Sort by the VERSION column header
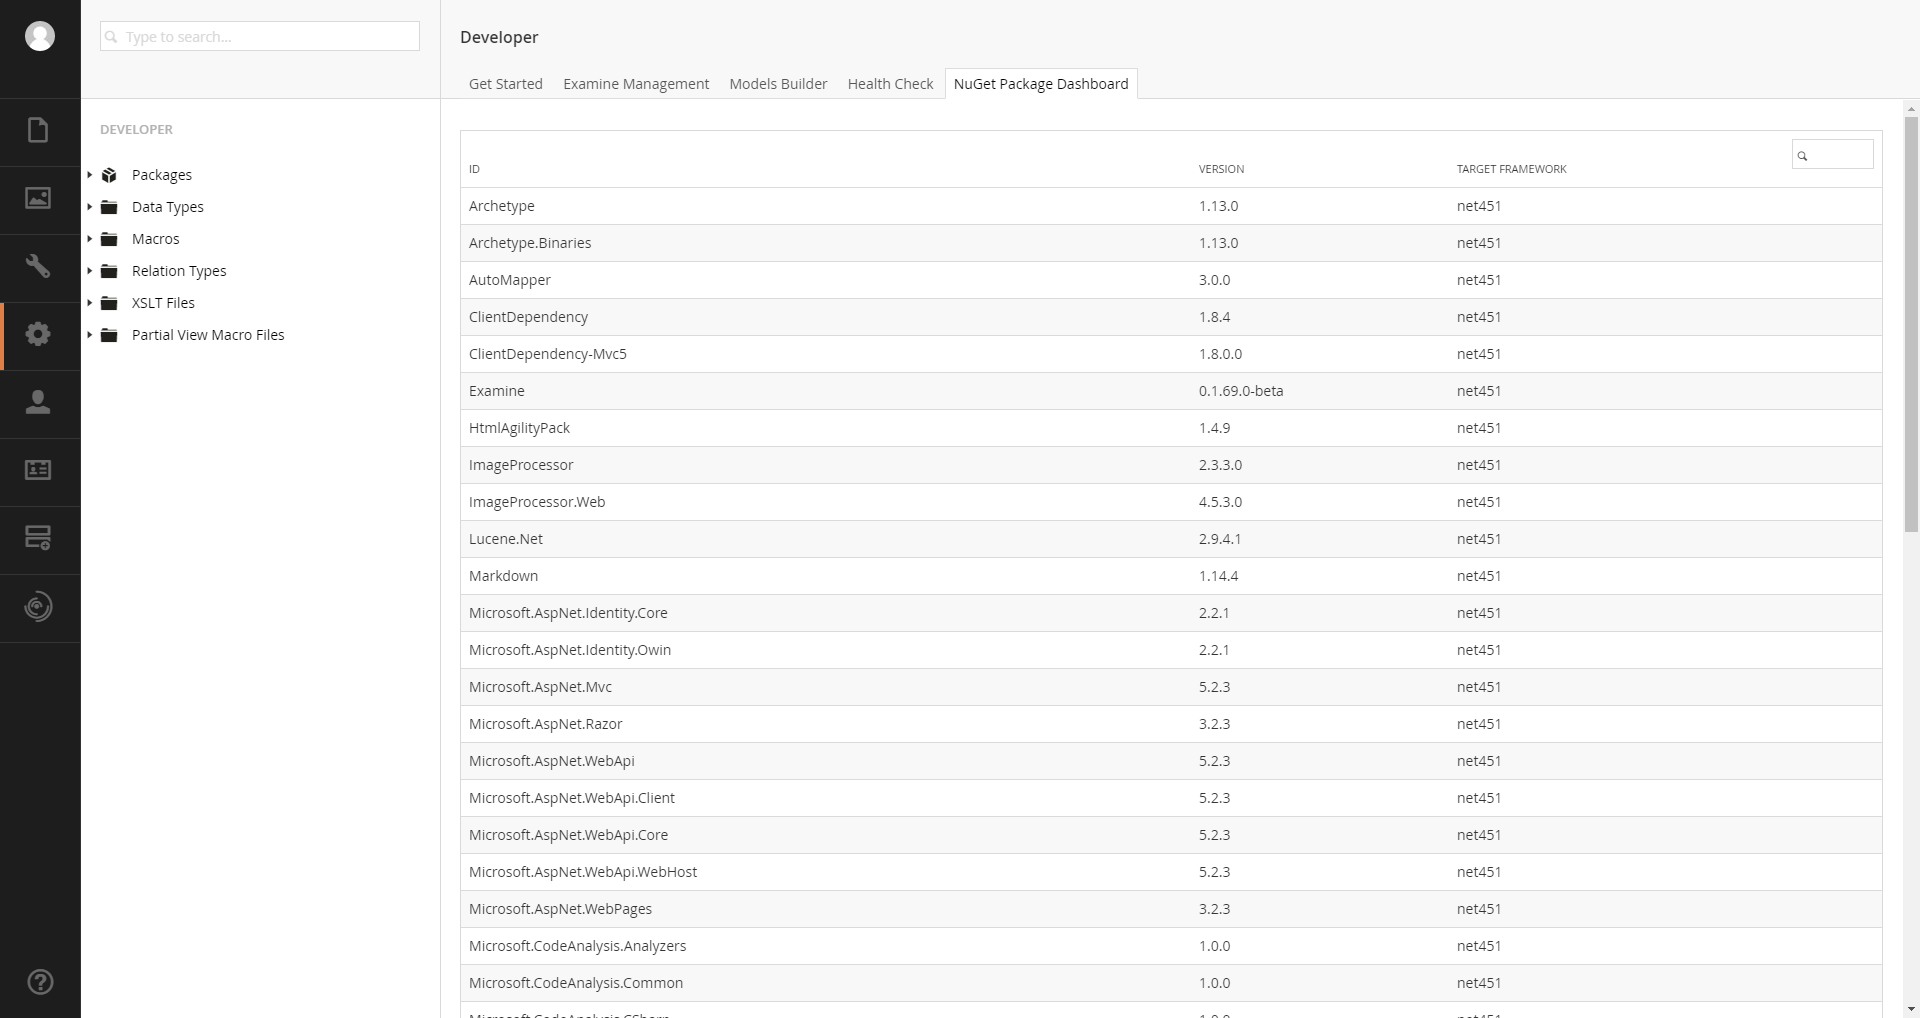The width and height of the screenshot is (1920, 1018). [1221, 169]
